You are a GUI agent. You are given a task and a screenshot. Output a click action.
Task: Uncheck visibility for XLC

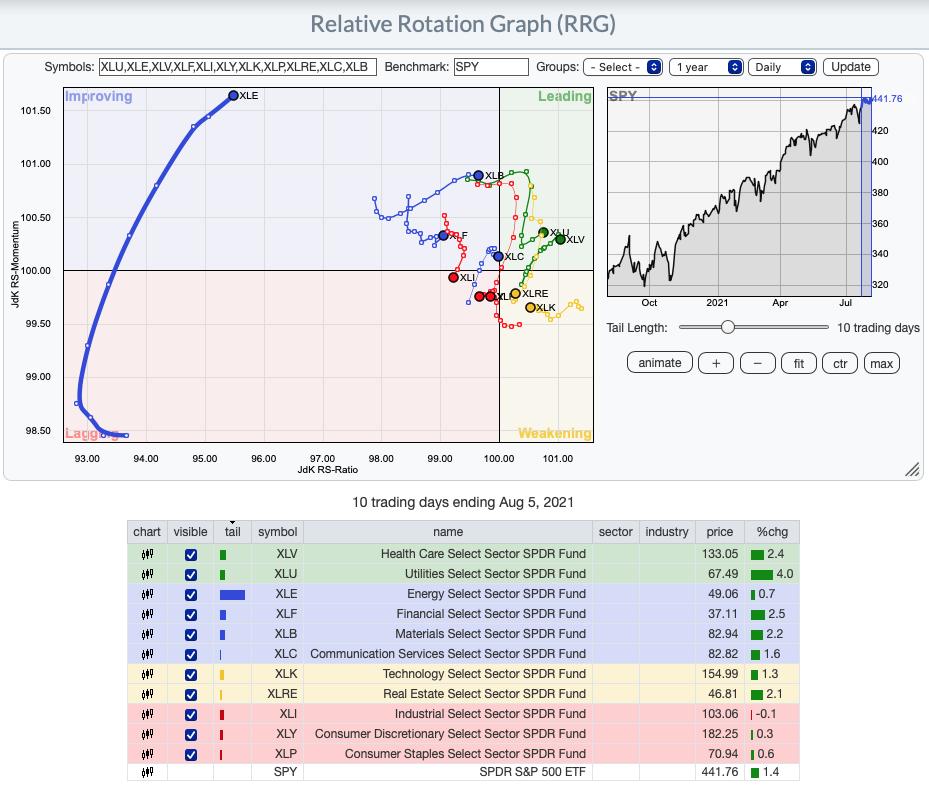click(x=191, y=655)
